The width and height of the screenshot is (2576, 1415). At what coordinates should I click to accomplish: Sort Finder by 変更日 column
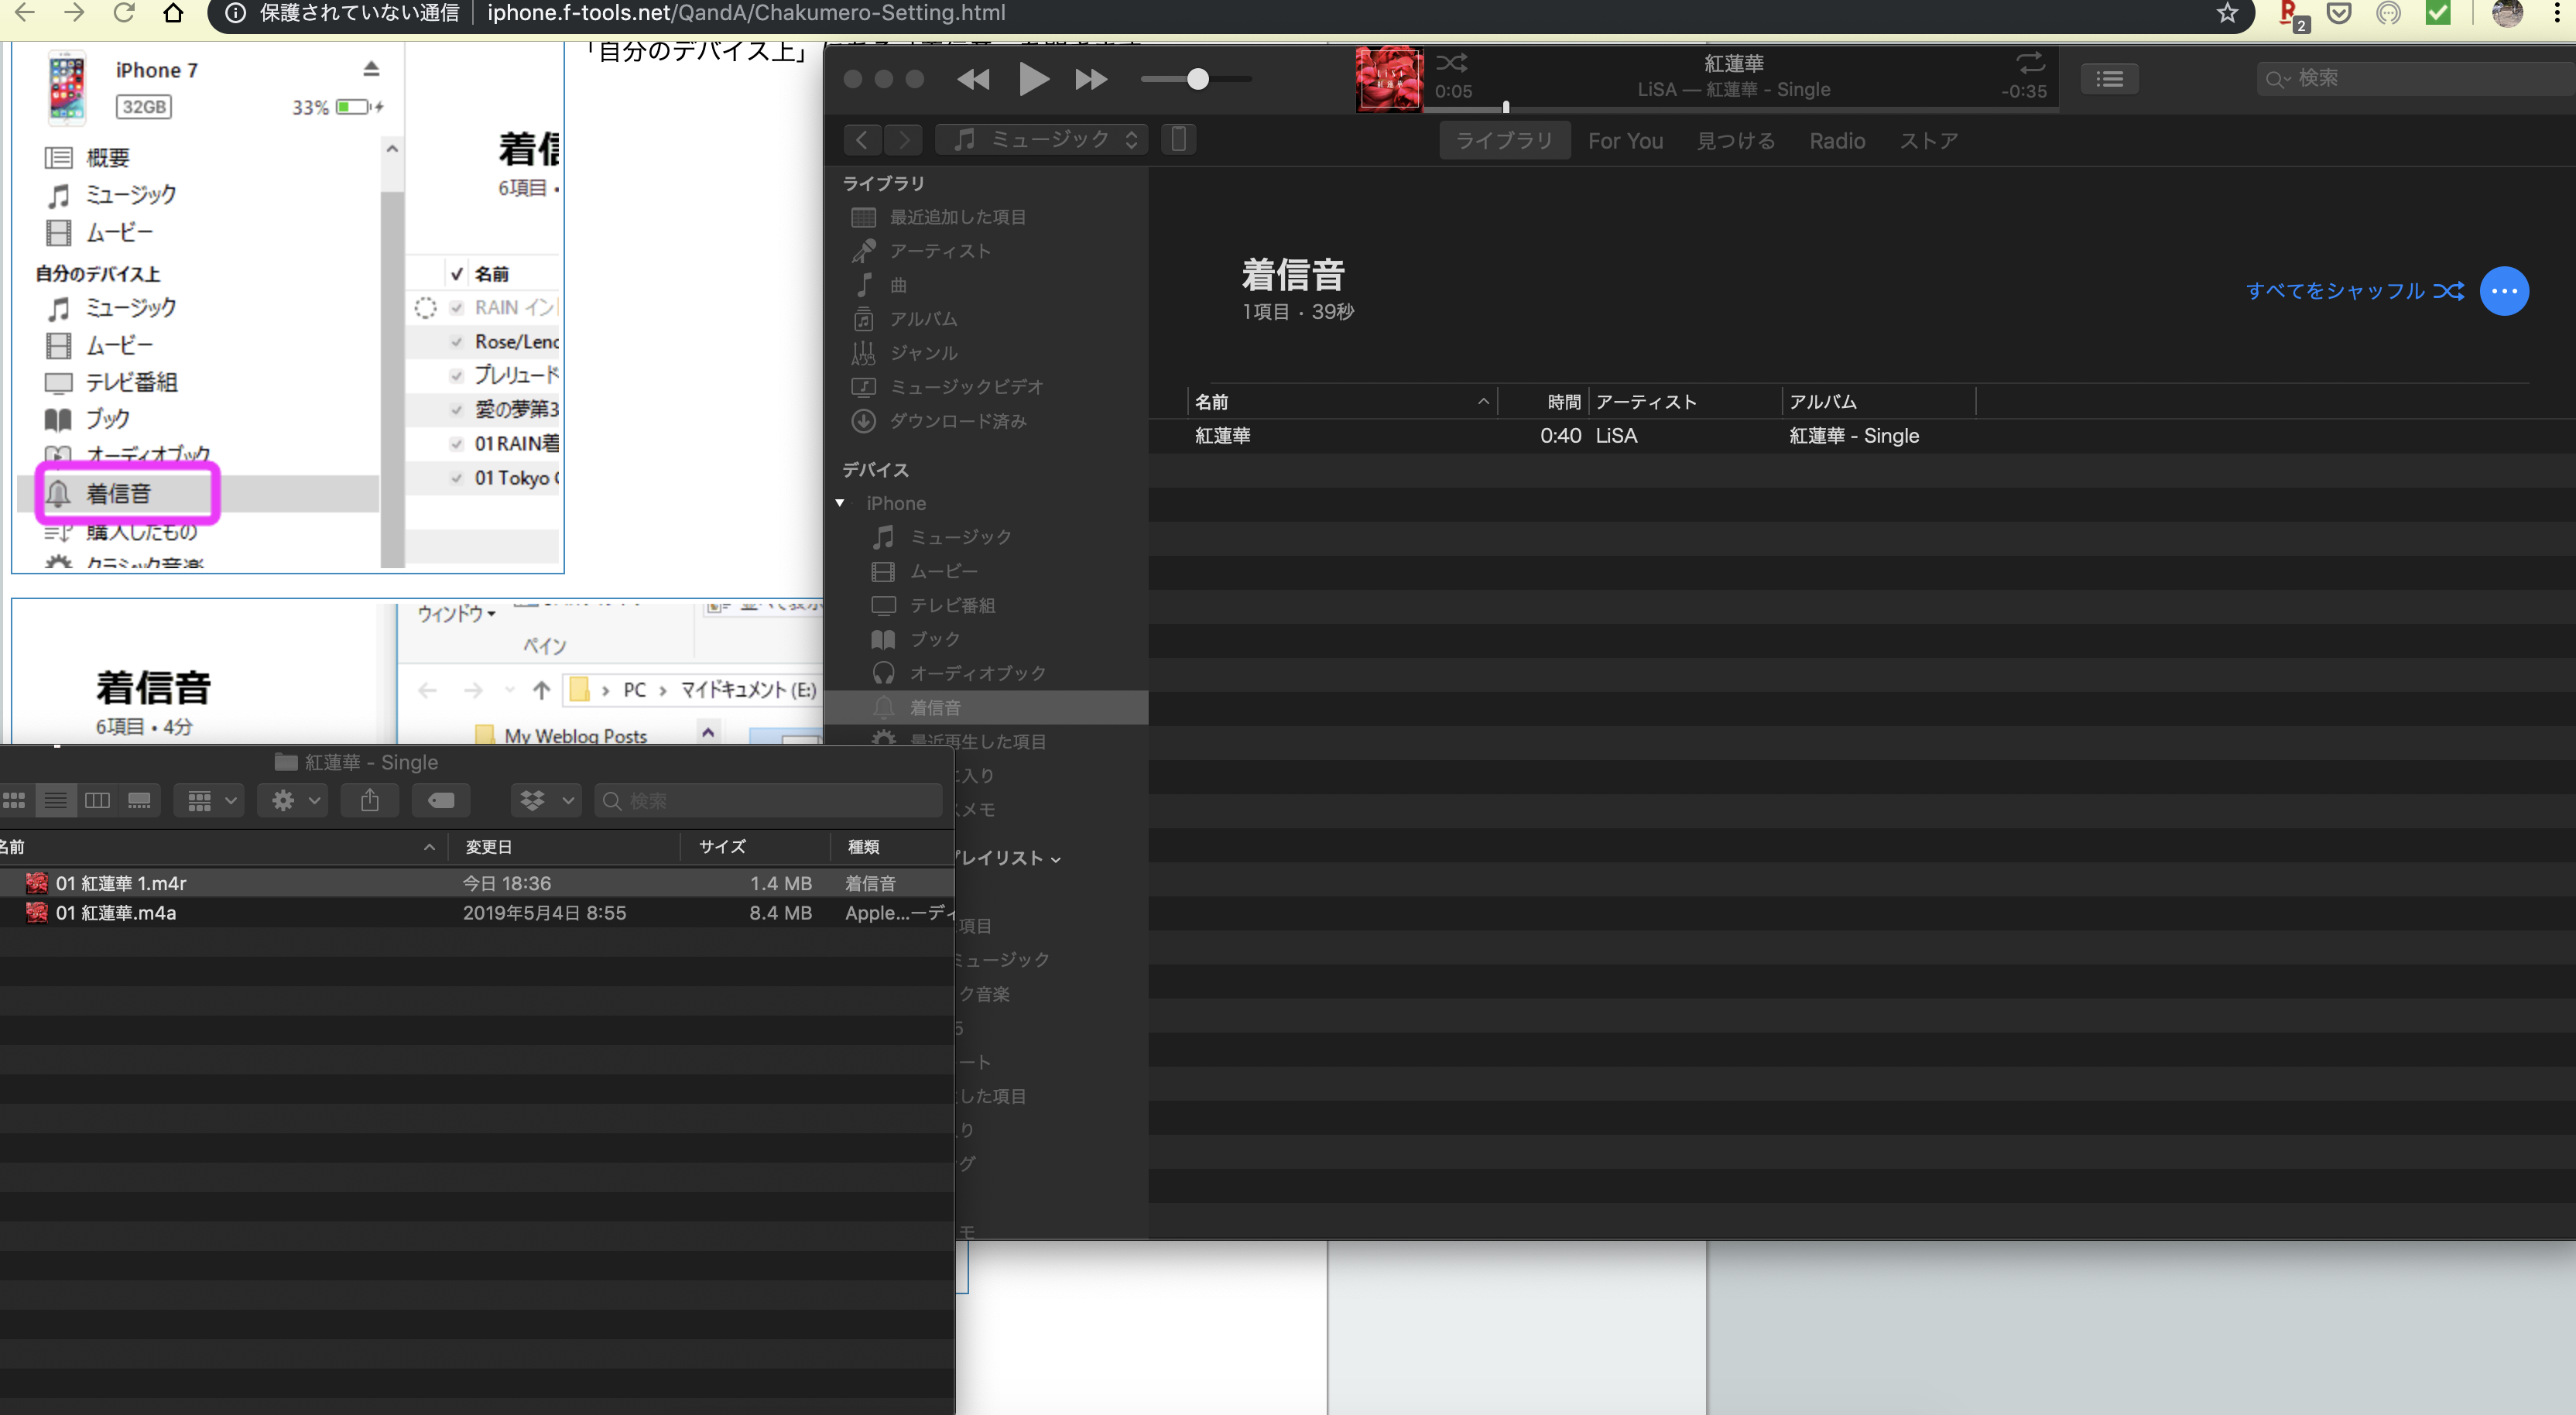click(x=564, y=847)
